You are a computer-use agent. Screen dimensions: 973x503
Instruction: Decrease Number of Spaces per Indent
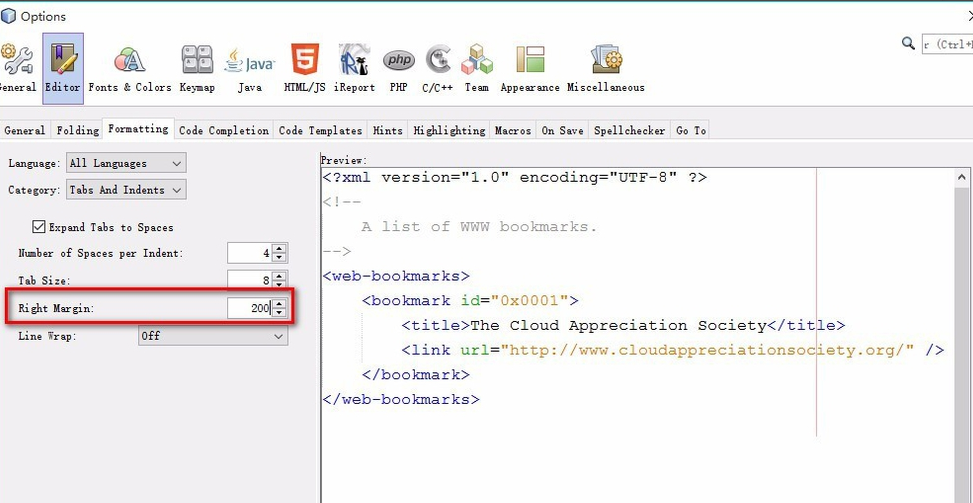279,258
